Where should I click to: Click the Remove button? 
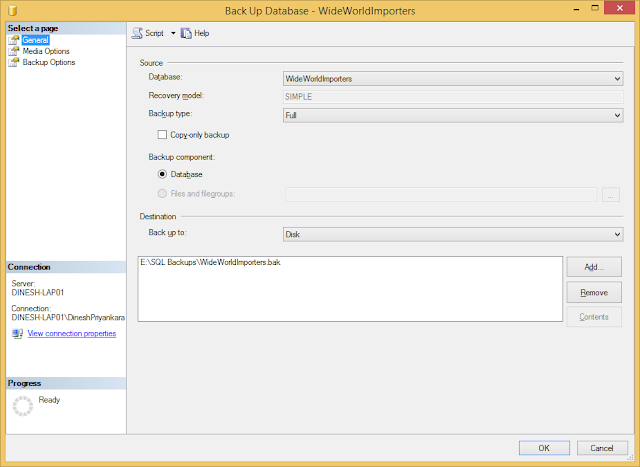click(594, 292)
